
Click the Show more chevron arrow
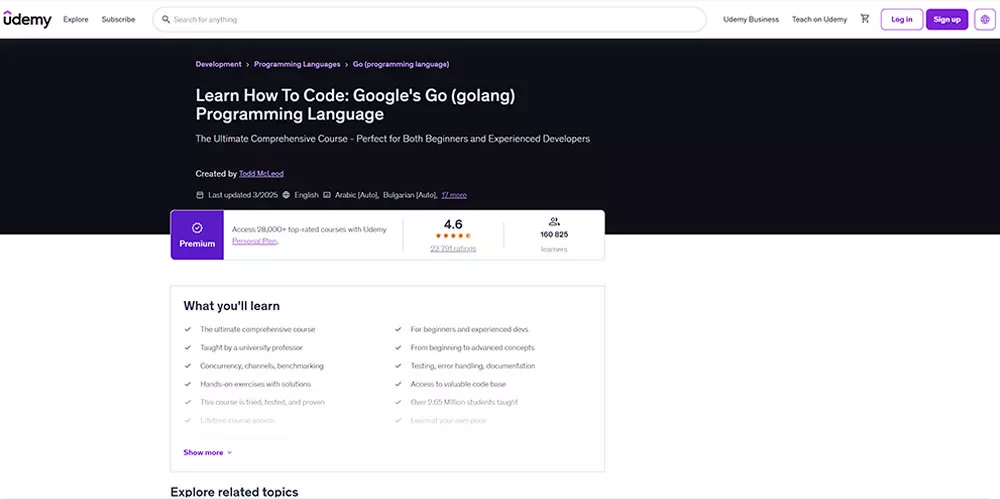tap(230, 452)
